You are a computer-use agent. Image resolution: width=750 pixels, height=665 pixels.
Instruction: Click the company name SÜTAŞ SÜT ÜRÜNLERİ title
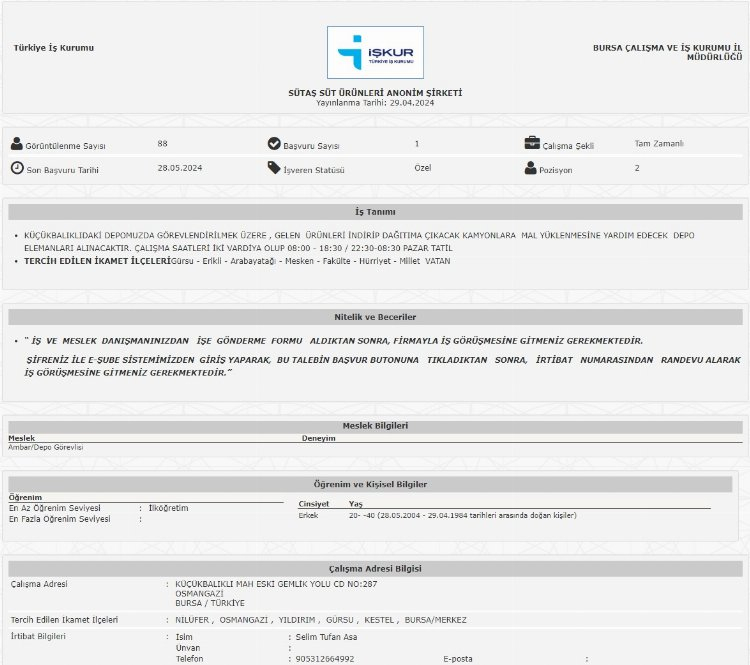coord(375,93)
